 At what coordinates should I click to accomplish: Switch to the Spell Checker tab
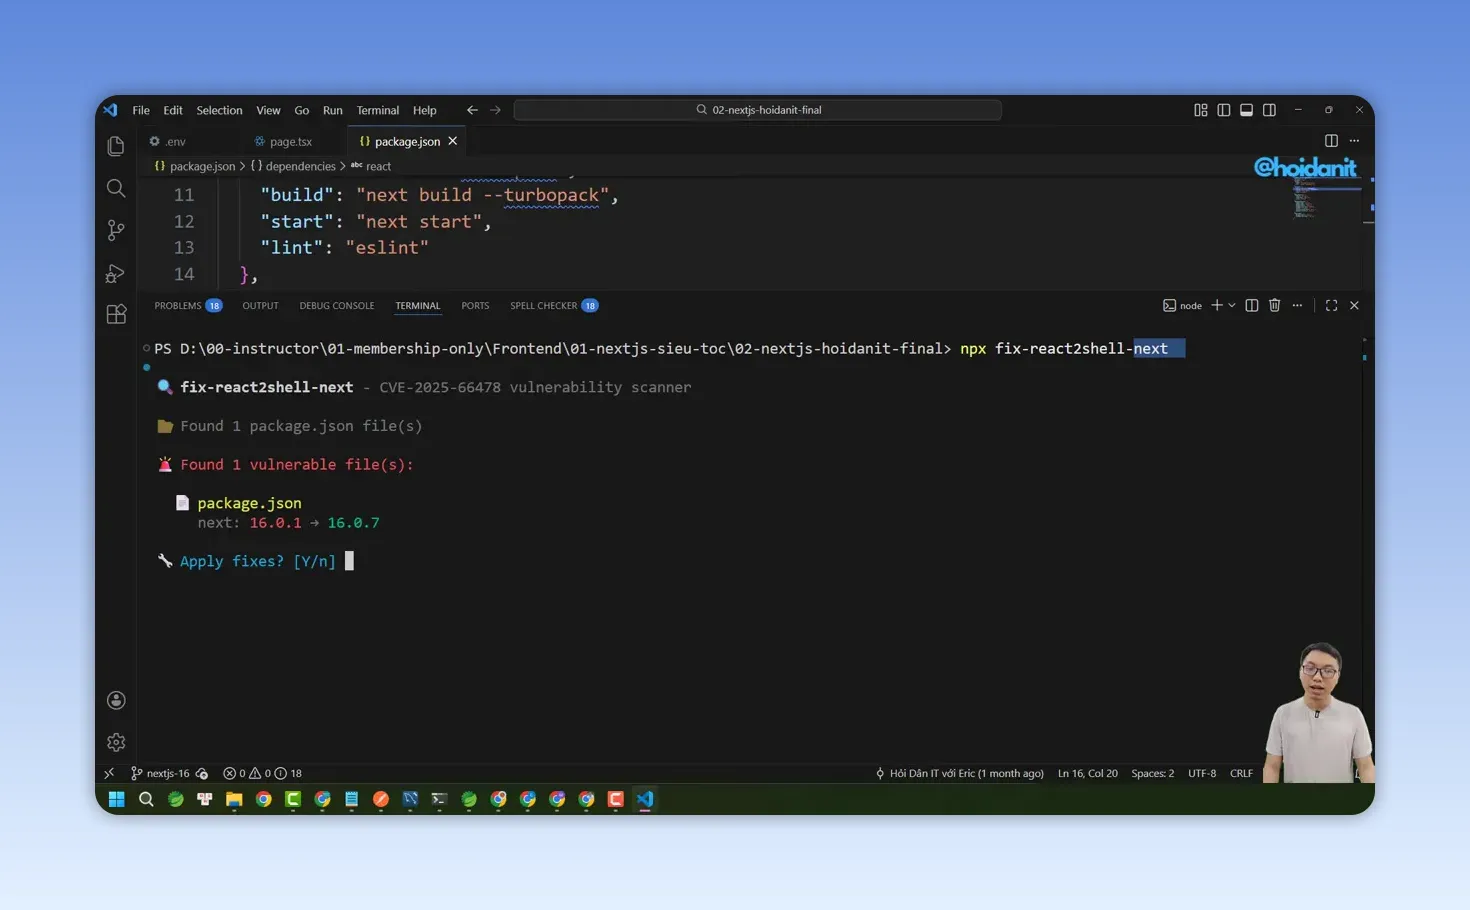coord(554,305)
